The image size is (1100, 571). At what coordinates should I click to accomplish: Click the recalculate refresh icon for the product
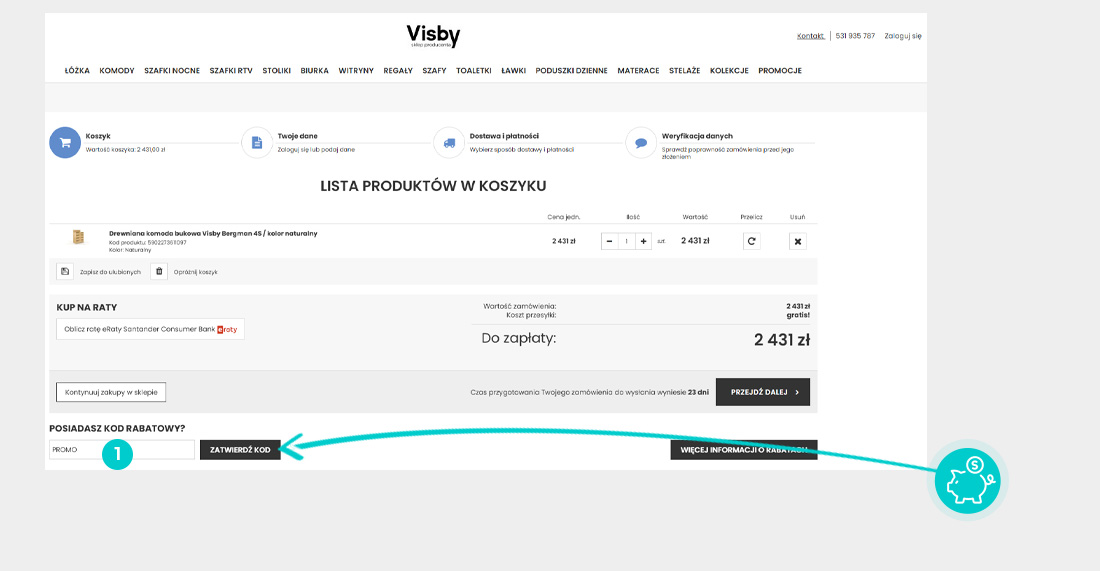(751, 241)
